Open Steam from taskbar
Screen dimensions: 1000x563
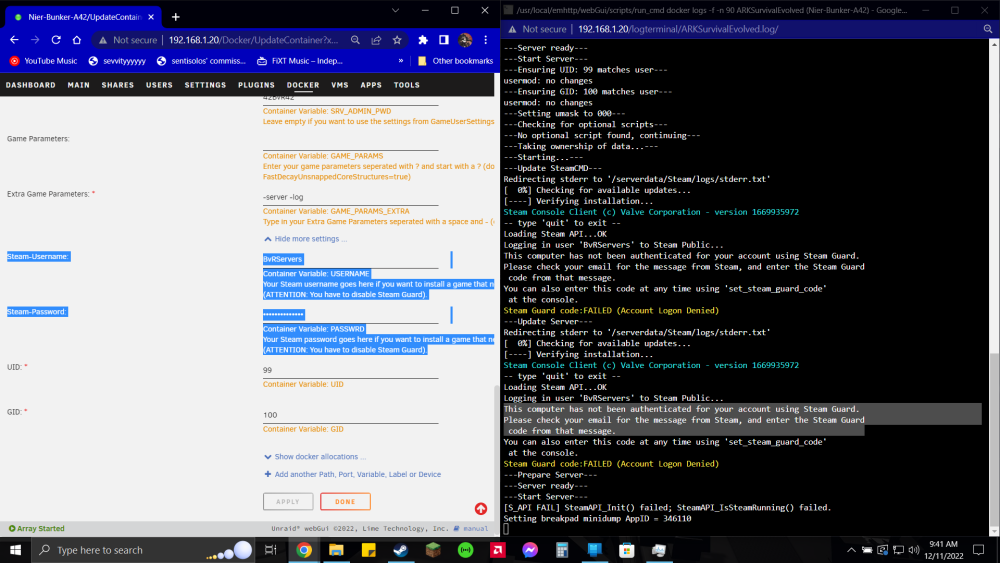[401, 550]
